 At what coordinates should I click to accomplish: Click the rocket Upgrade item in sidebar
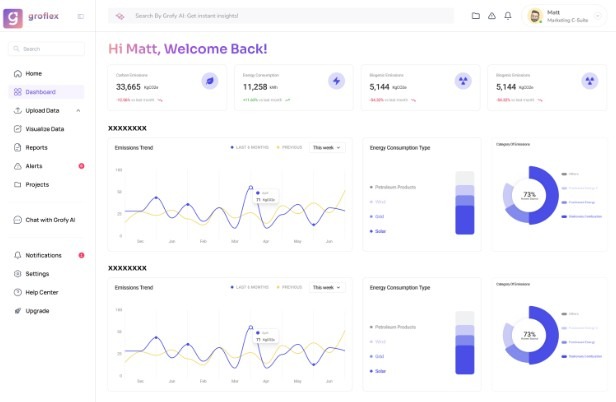coord(36,311)
